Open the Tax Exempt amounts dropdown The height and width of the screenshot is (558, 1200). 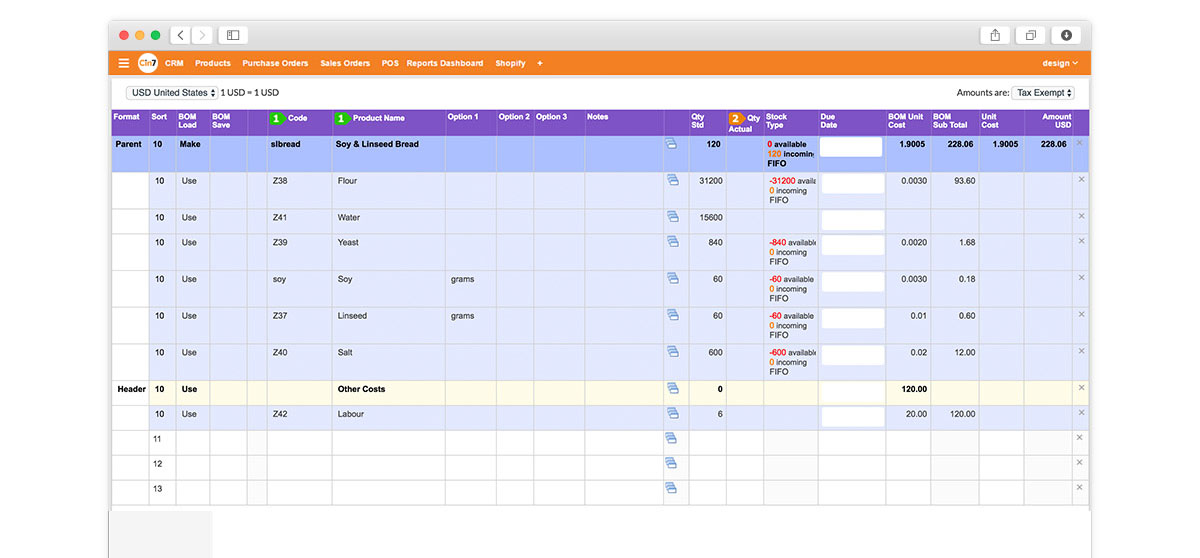tap(1043, 93)
